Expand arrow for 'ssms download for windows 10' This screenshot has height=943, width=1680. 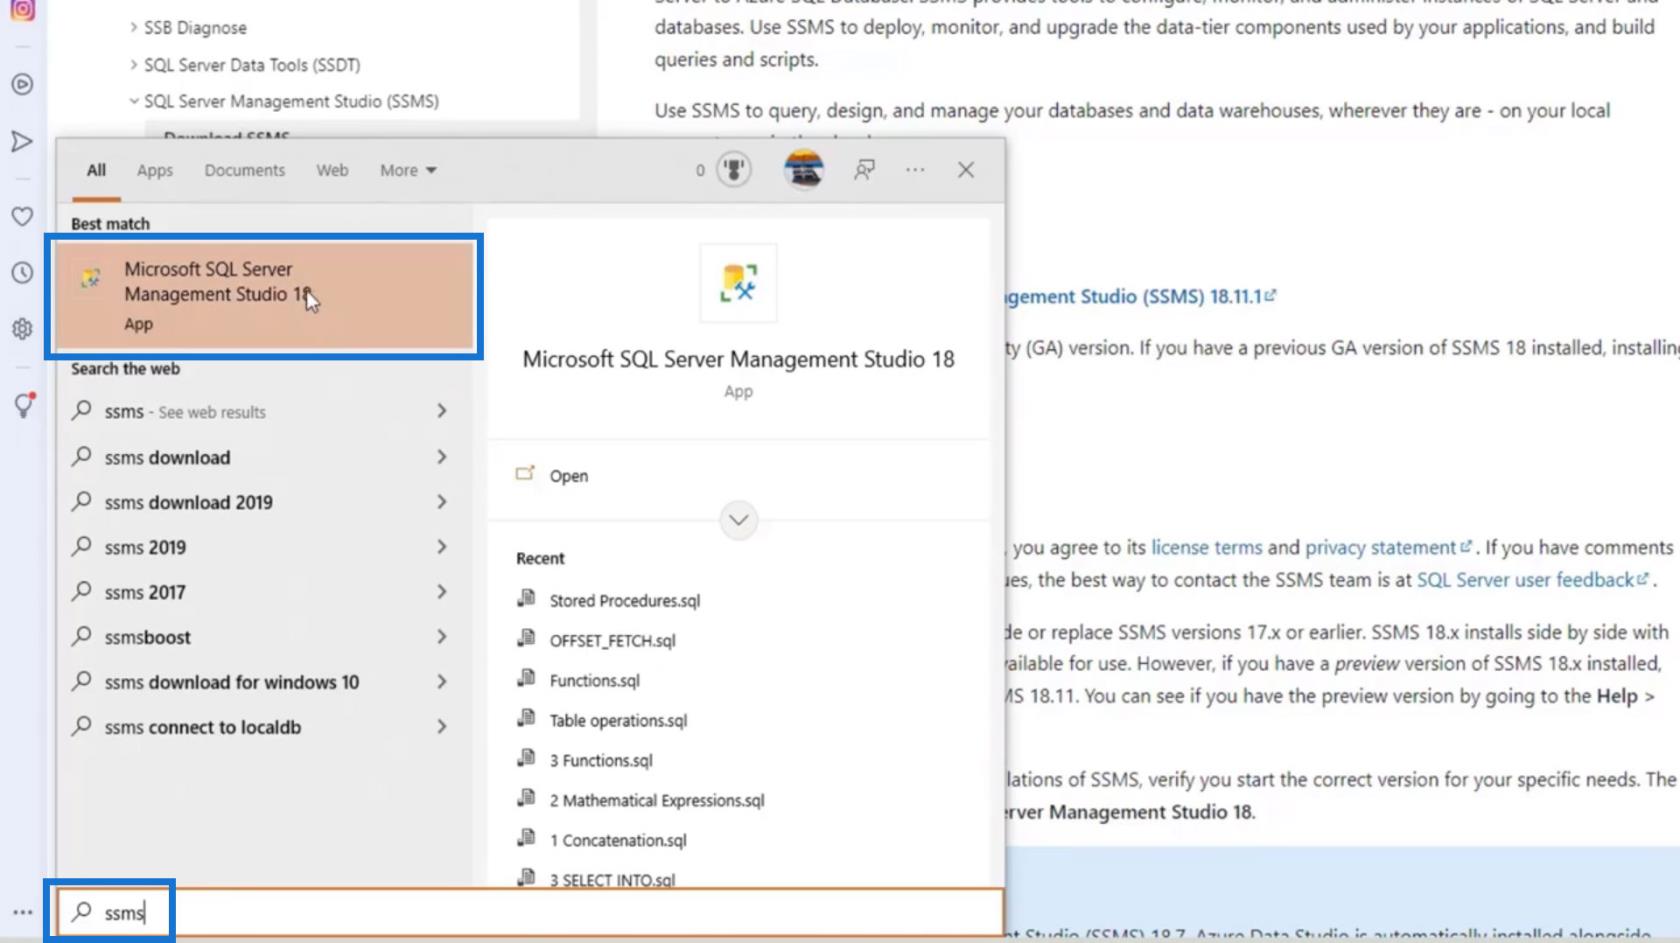pos(442,682)
